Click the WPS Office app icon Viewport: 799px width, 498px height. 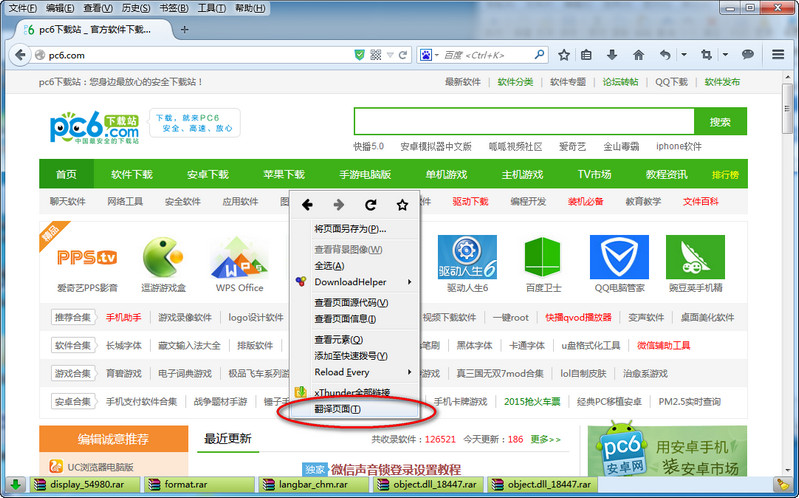point(239,257)
